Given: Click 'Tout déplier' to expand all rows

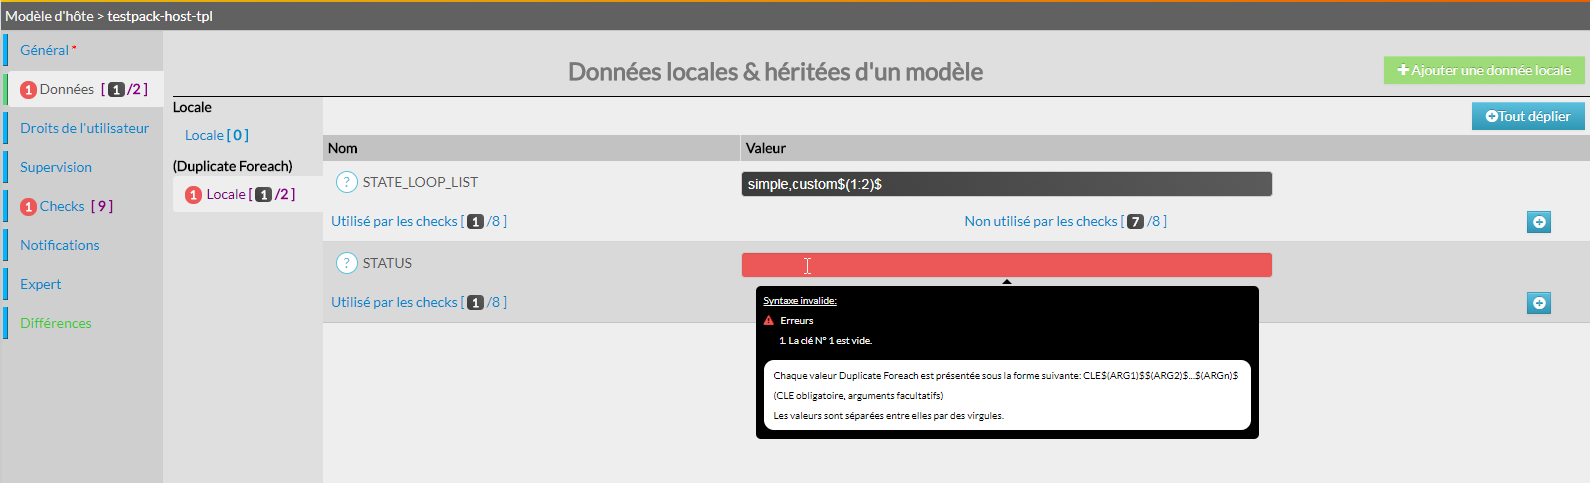Looking at the screenshot, I should pyautogui.click(x=1527, y=116).
